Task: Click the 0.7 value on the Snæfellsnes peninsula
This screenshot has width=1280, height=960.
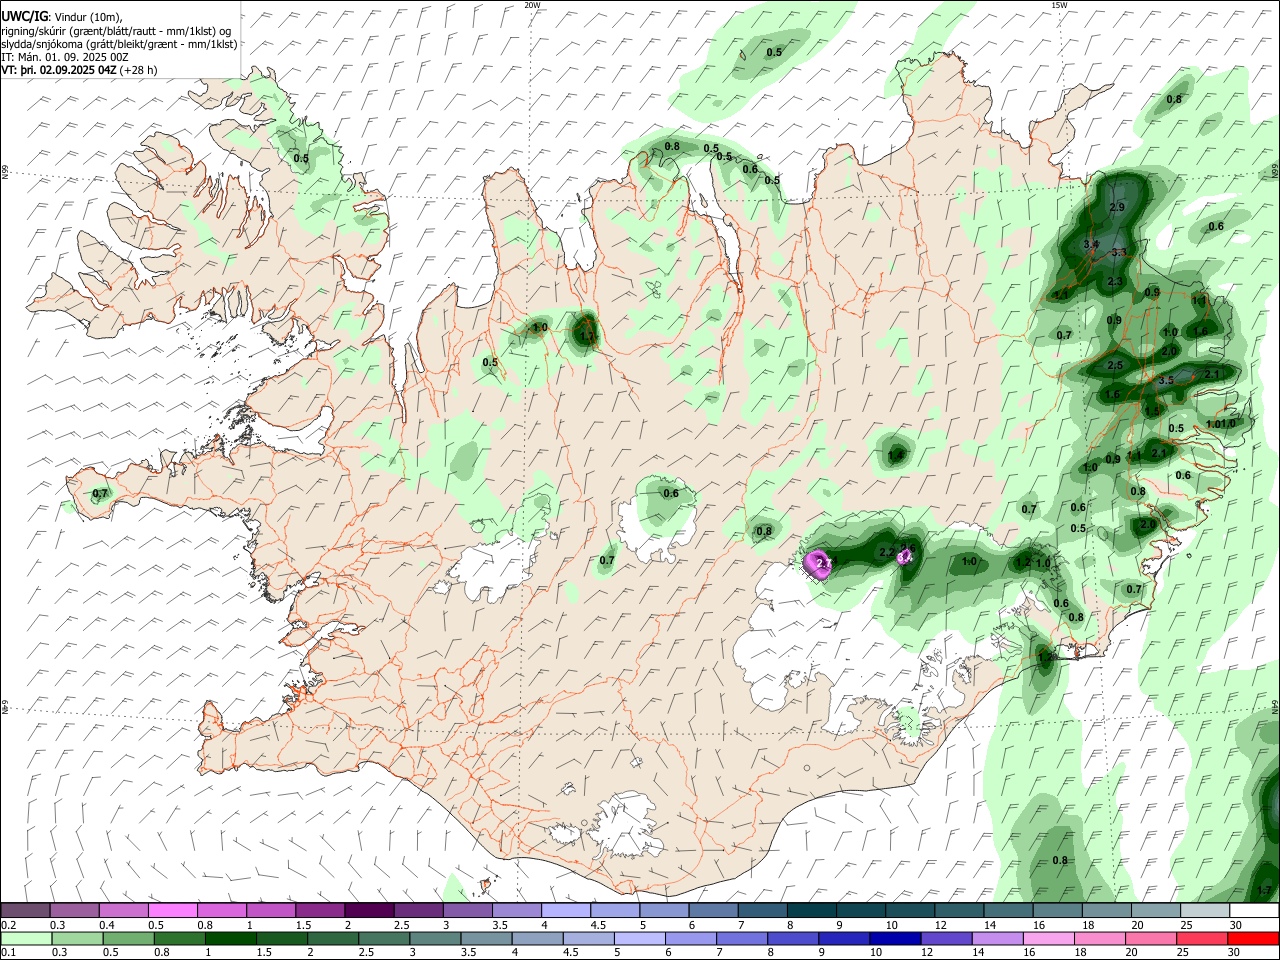Action: click(100, 494)
